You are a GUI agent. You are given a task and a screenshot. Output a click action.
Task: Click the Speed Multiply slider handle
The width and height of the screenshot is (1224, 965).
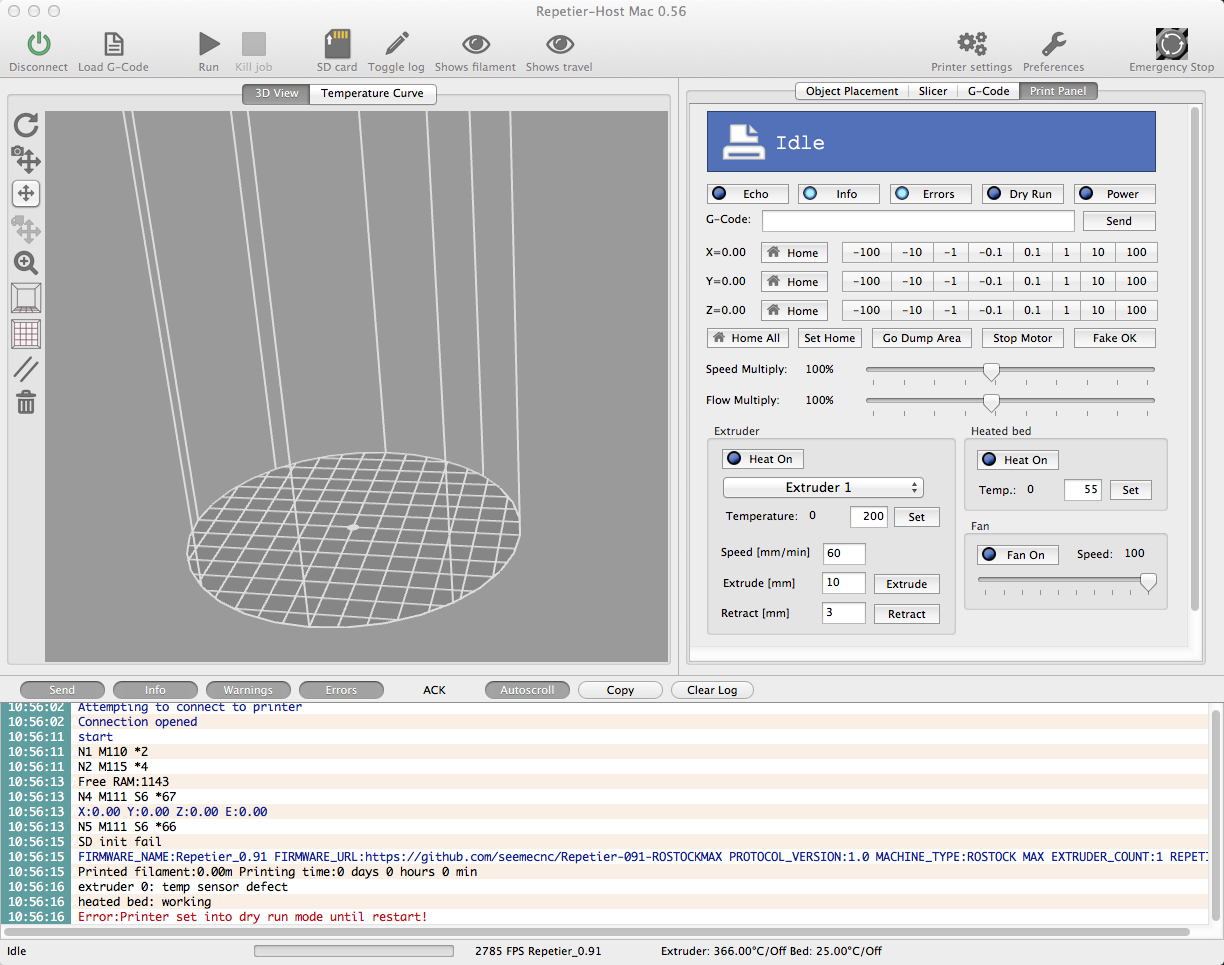tap(991, 372)
